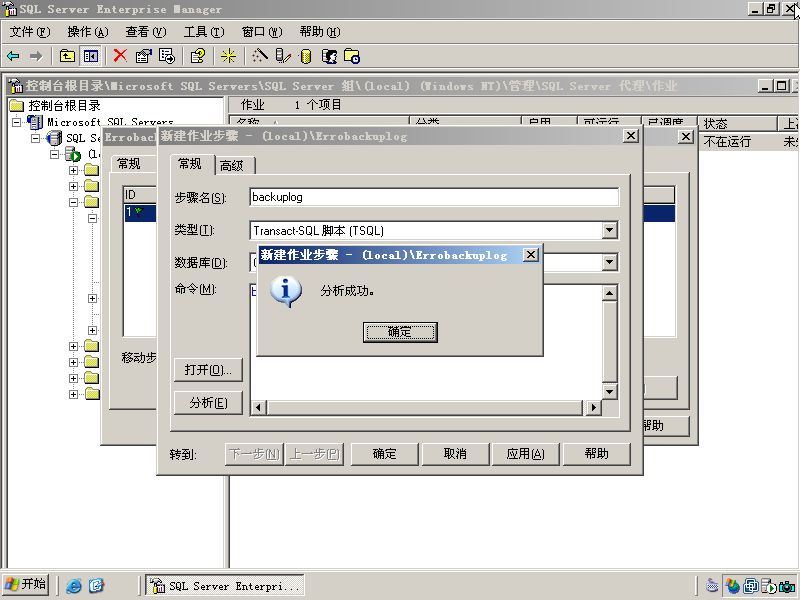Click the keyboard input tray icon
This screenshot has width=800, height=600.
(712, 586)
